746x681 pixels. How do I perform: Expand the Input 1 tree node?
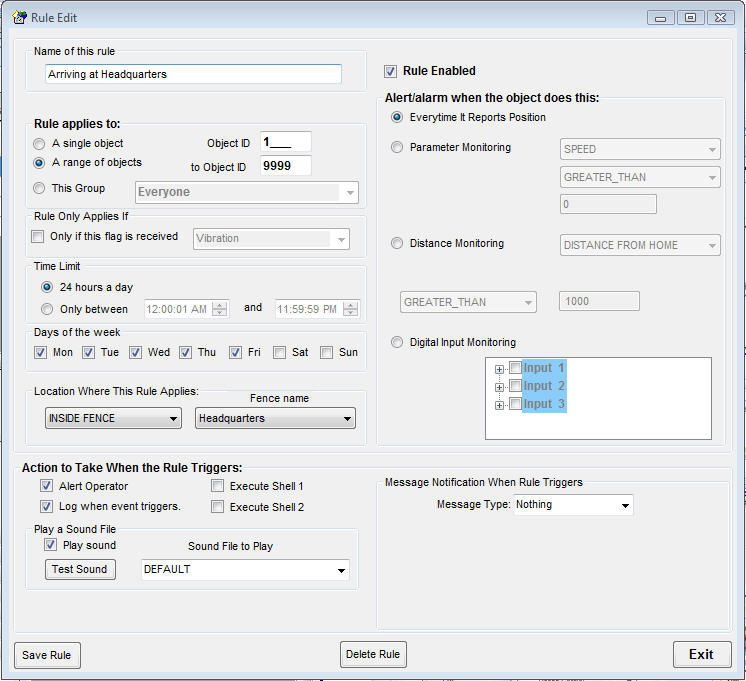tap(499, 369)
